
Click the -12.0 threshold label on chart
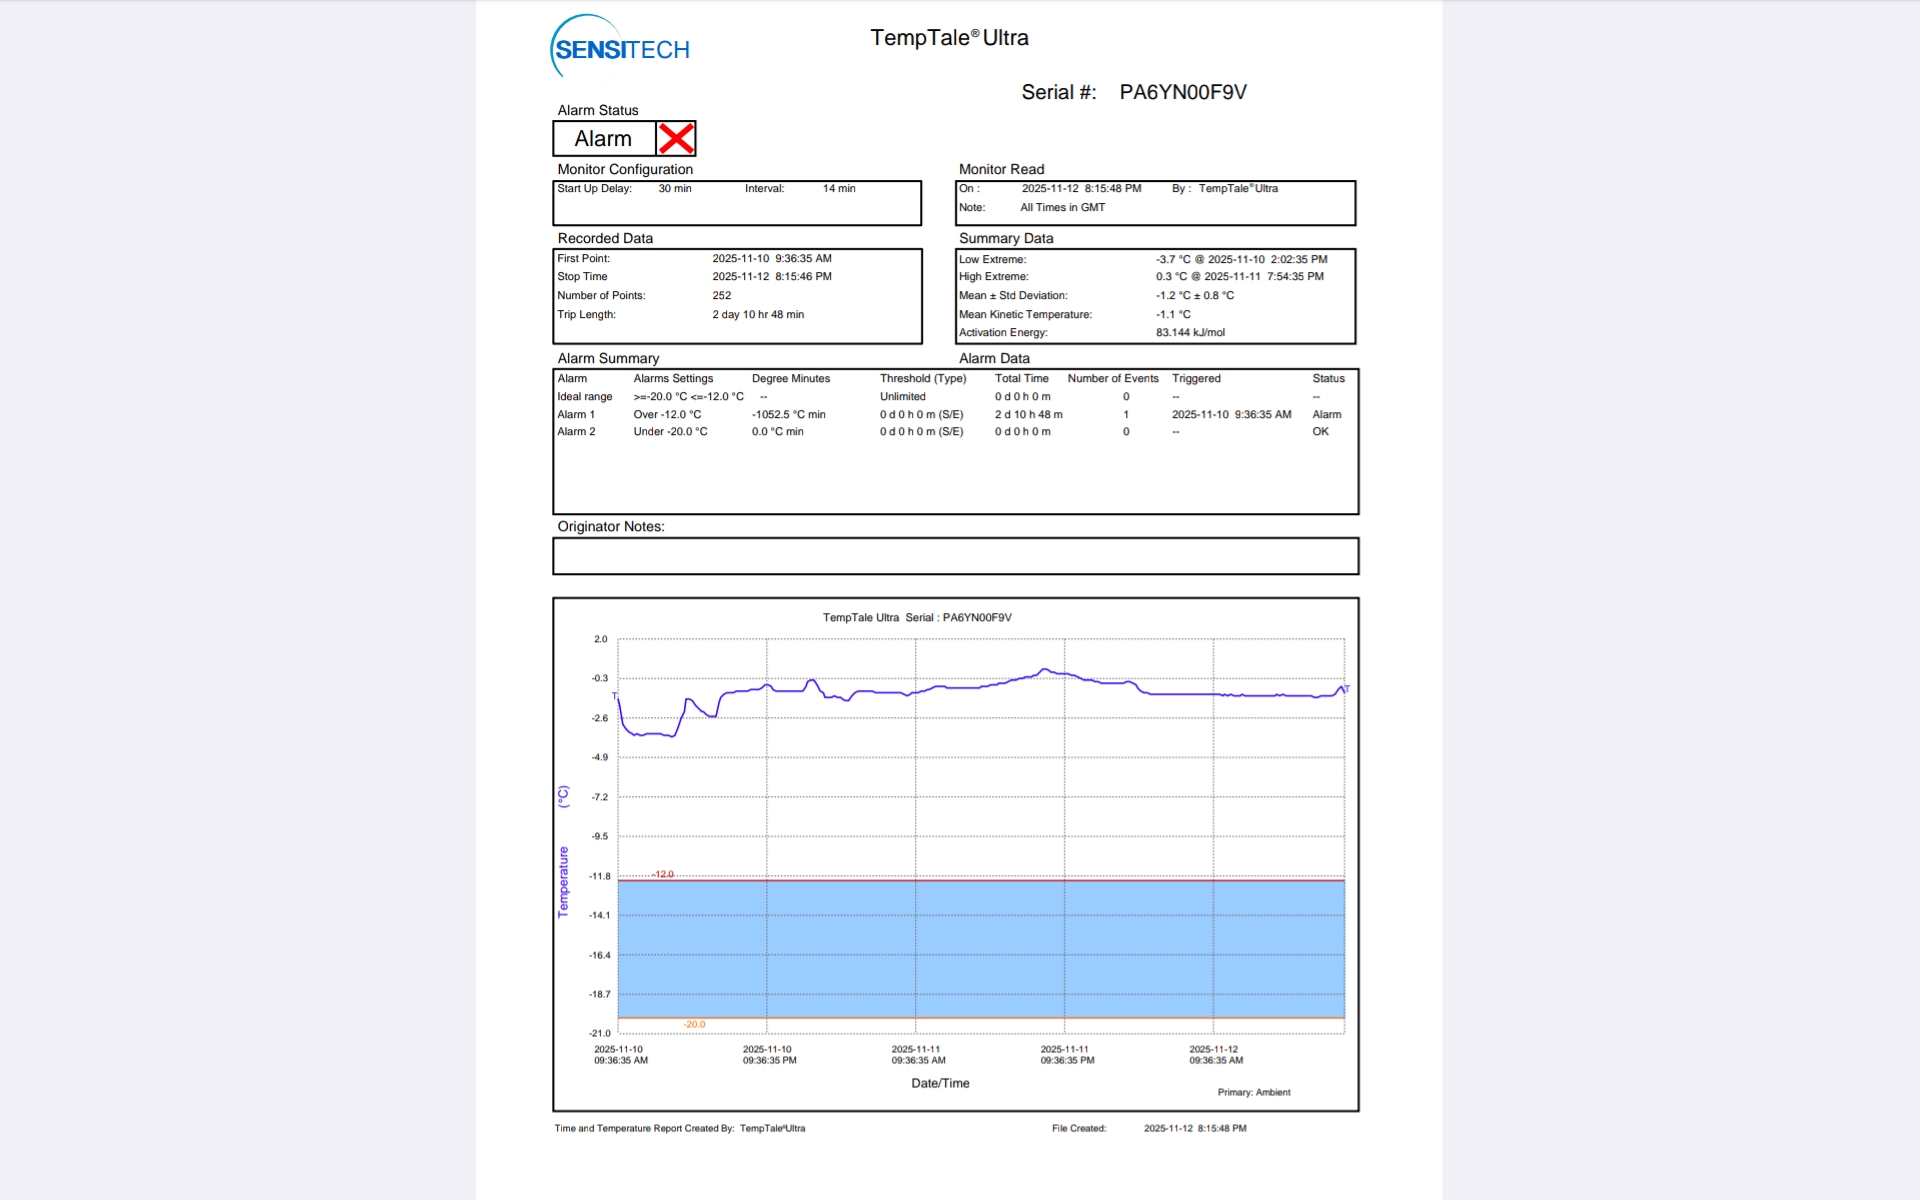[x=663, y=874]
